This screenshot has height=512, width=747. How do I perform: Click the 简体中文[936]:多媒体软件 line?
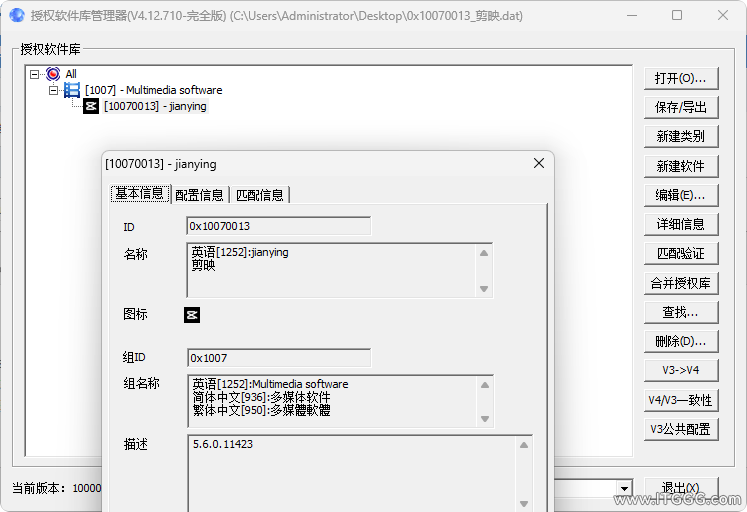point(262,397)
